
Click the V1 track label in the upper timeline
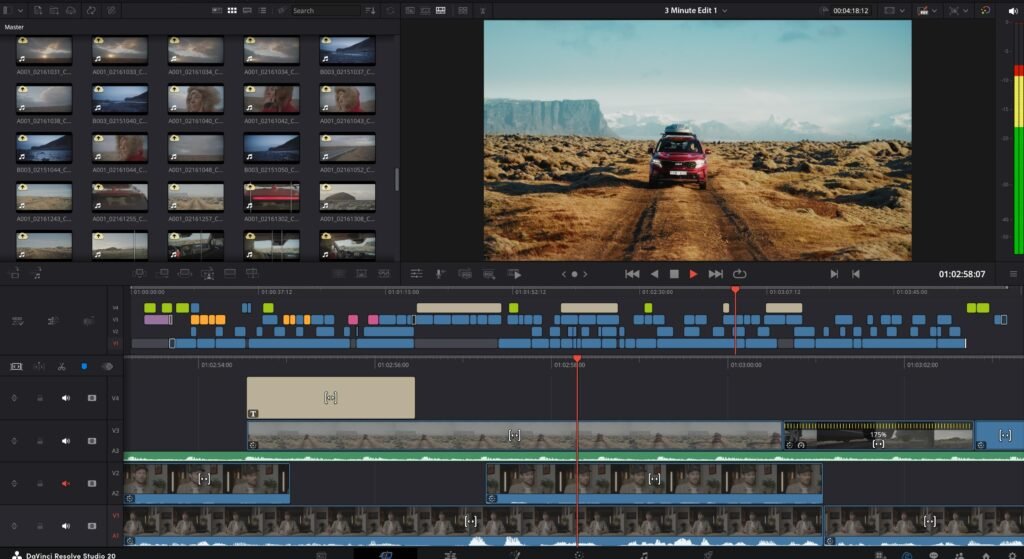116,343
